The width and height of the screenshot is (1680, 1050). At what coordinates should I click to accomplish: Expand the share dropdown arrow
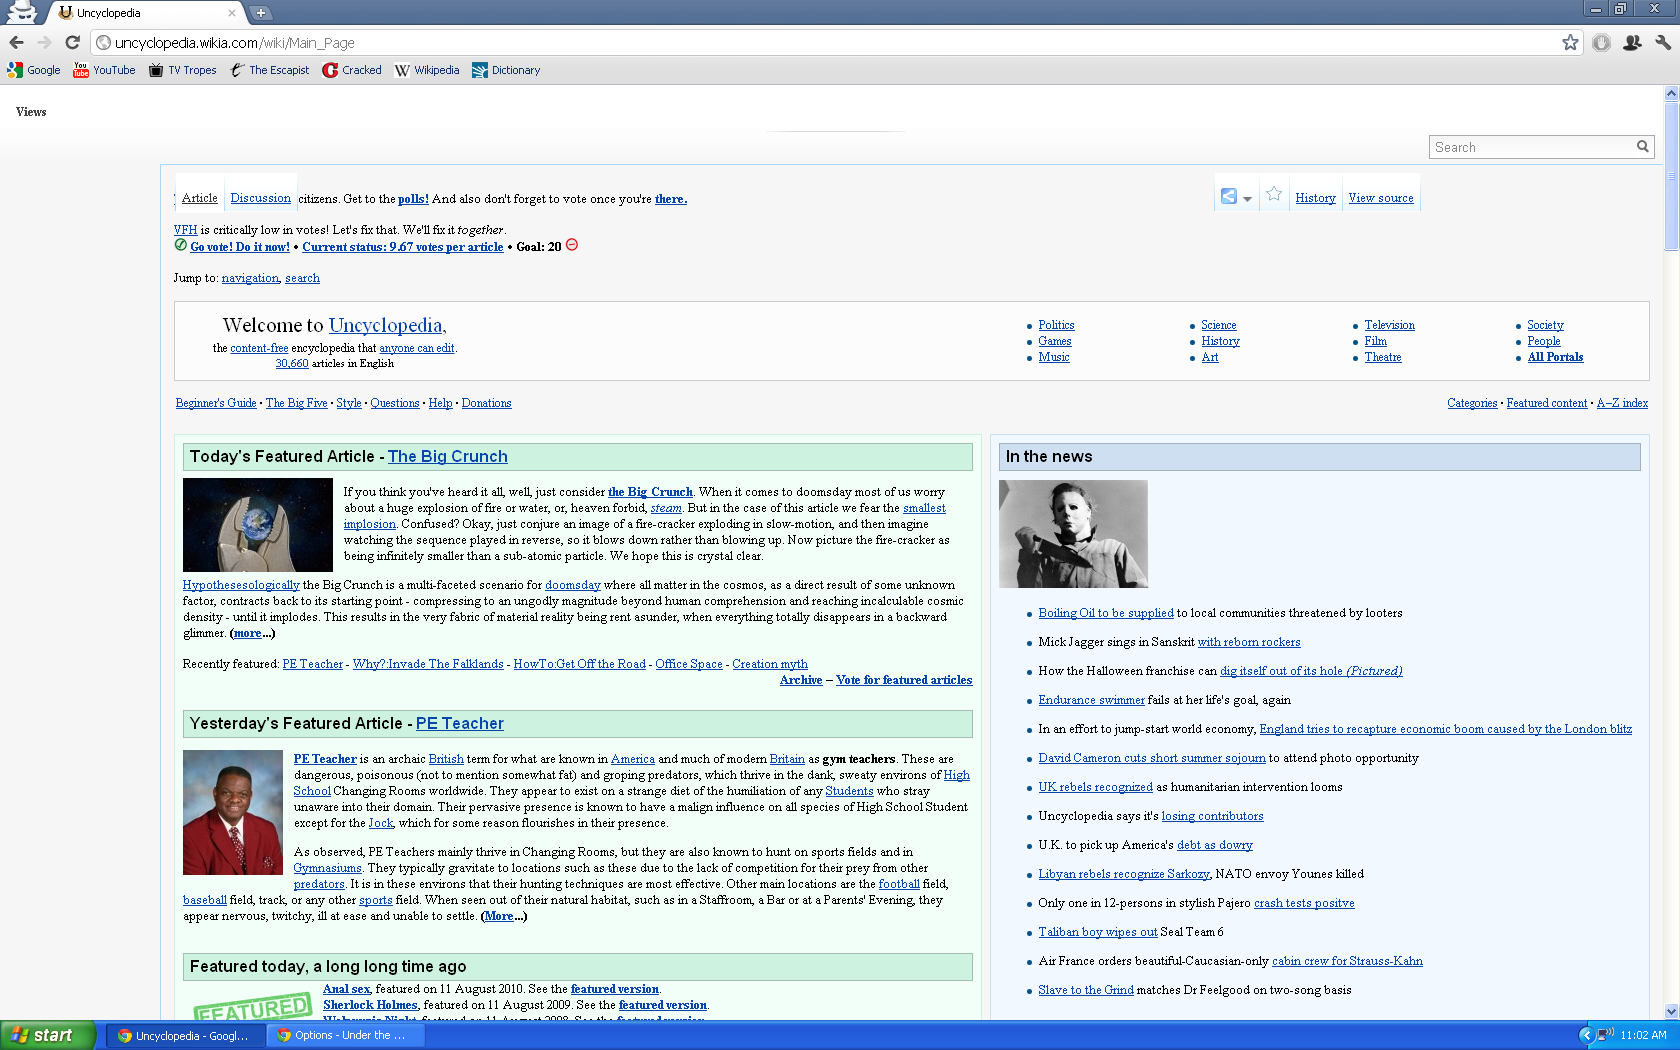[1247, 199]
